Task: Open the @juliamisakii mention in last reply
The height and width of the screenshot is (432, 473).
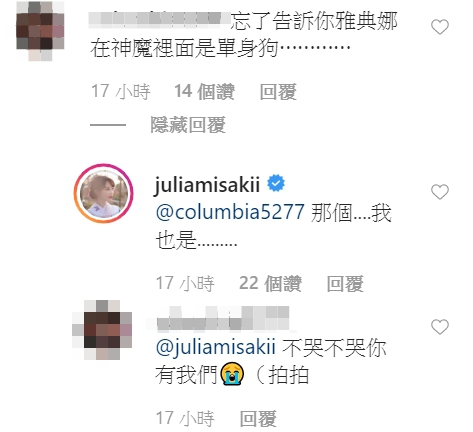Action: click(216, 347)
